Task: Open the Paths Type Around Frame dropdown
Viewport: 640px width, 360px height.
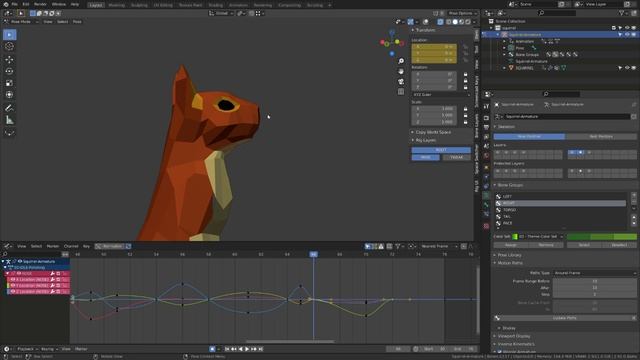Action: tap(595, 273)
